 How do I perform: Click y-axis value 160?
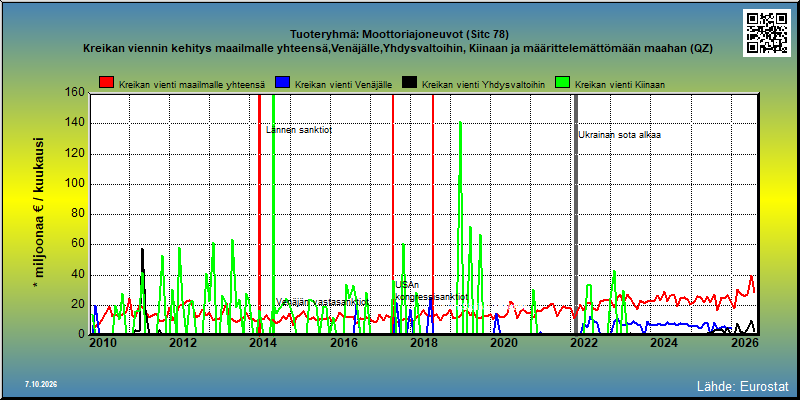pyautogui.click(x=76, y=93)
